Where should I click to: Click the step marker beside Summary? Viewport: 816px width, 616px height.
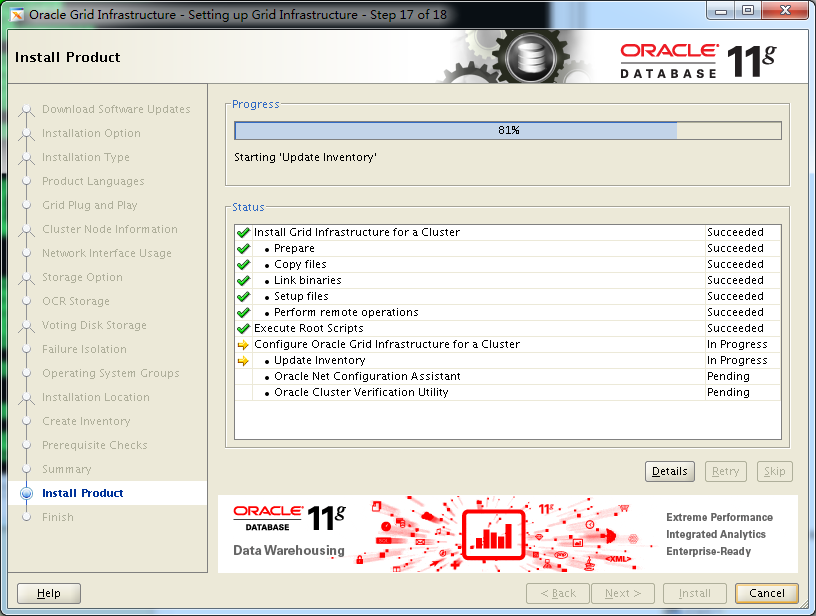27,469
